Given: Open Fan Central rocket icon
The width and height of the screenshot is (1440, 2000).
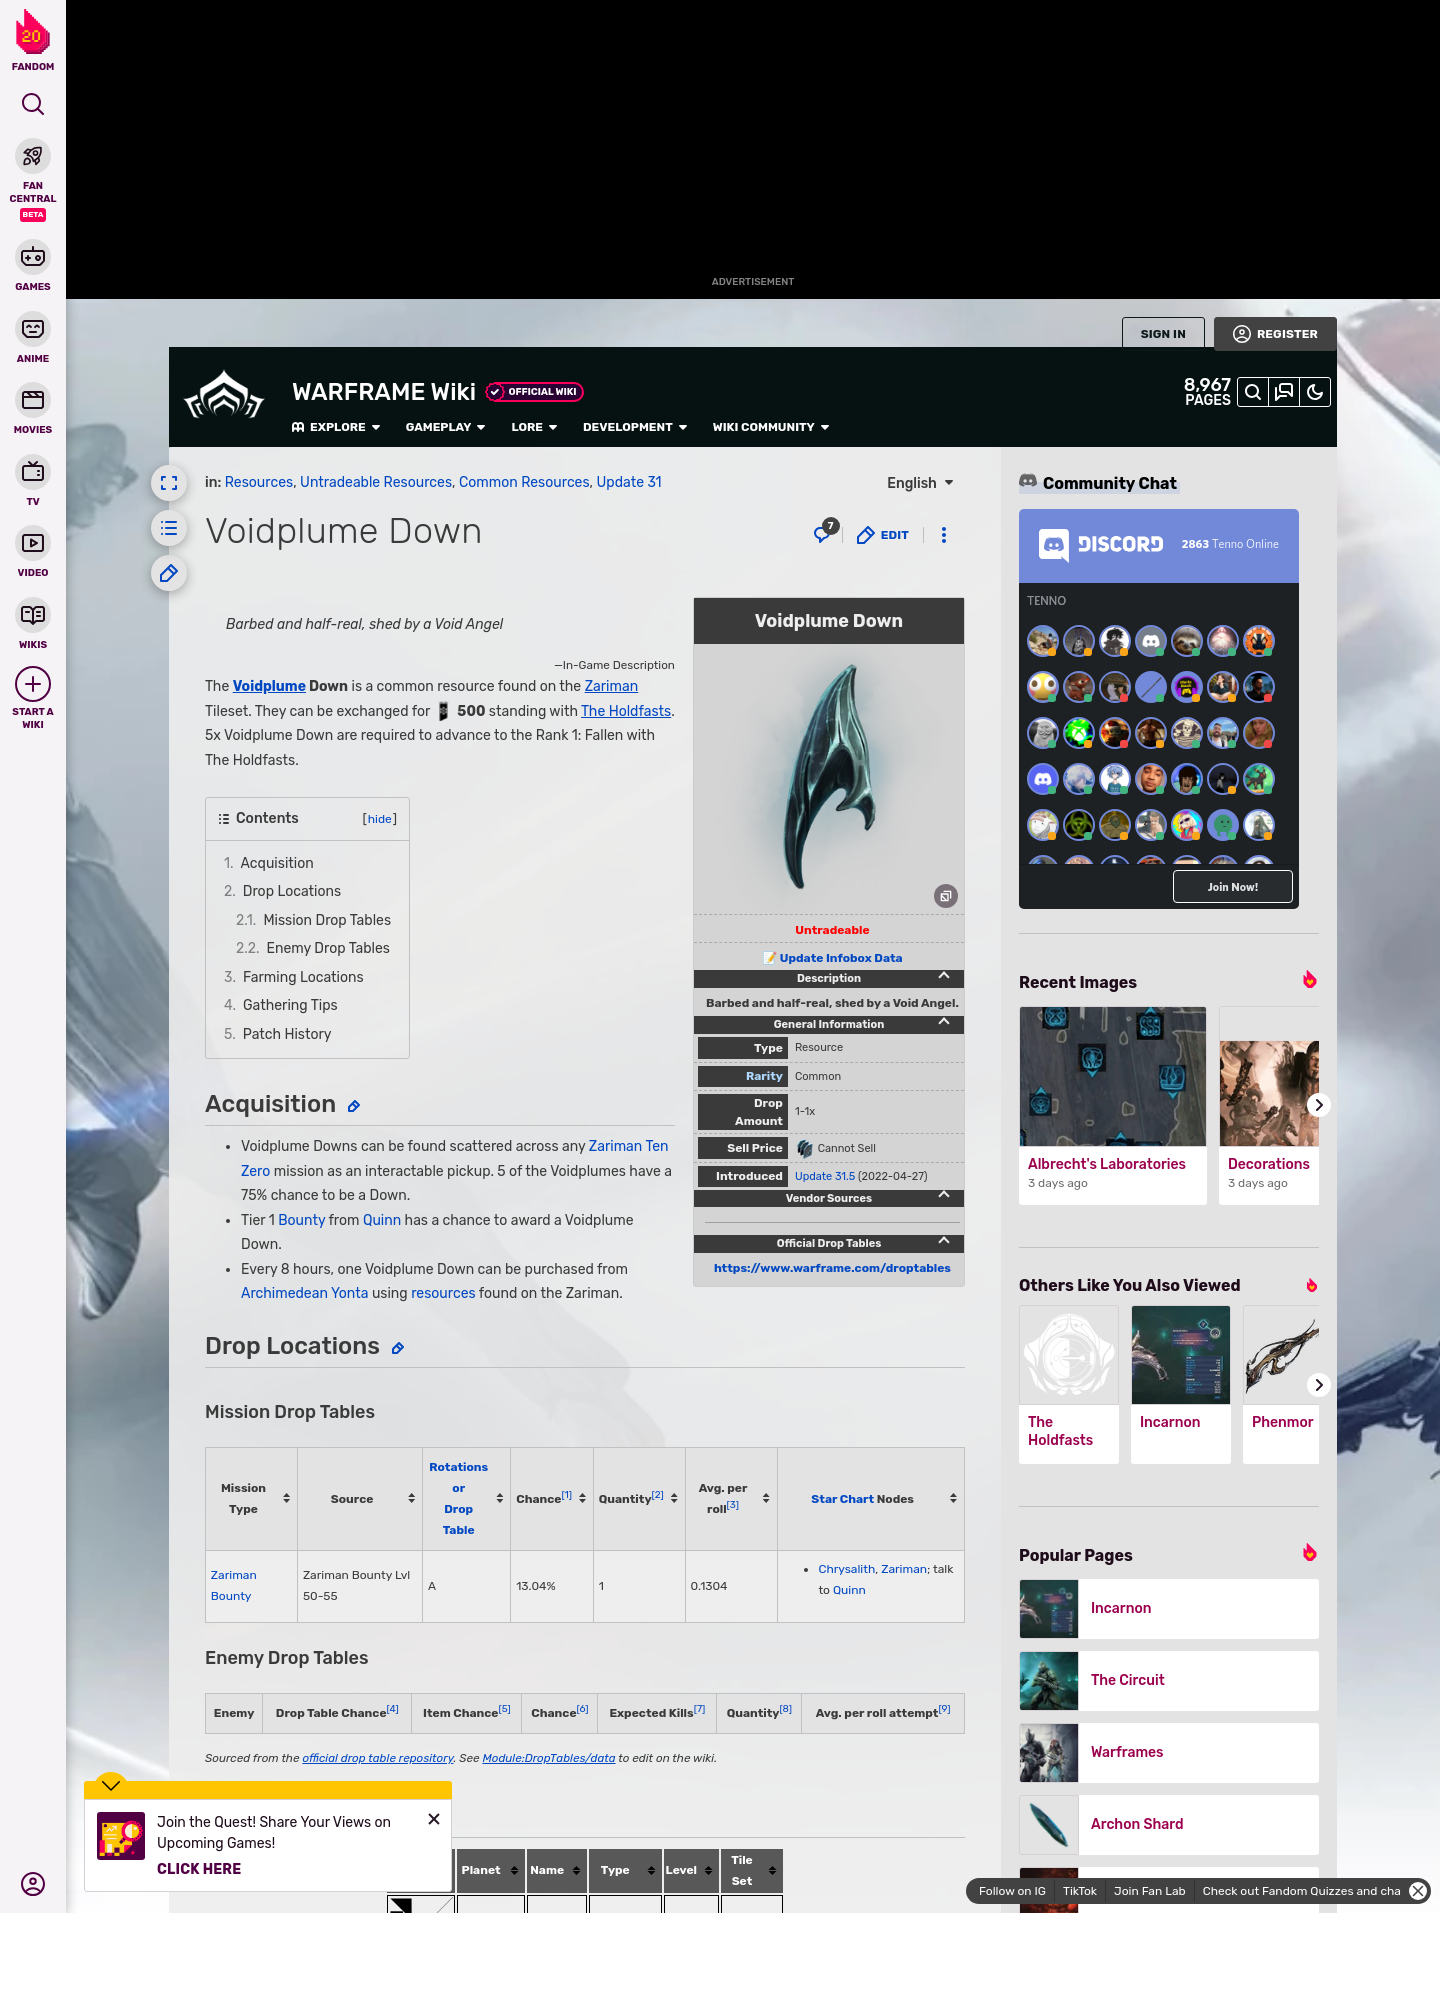Looking at the screenshot, I should [33, 157].
